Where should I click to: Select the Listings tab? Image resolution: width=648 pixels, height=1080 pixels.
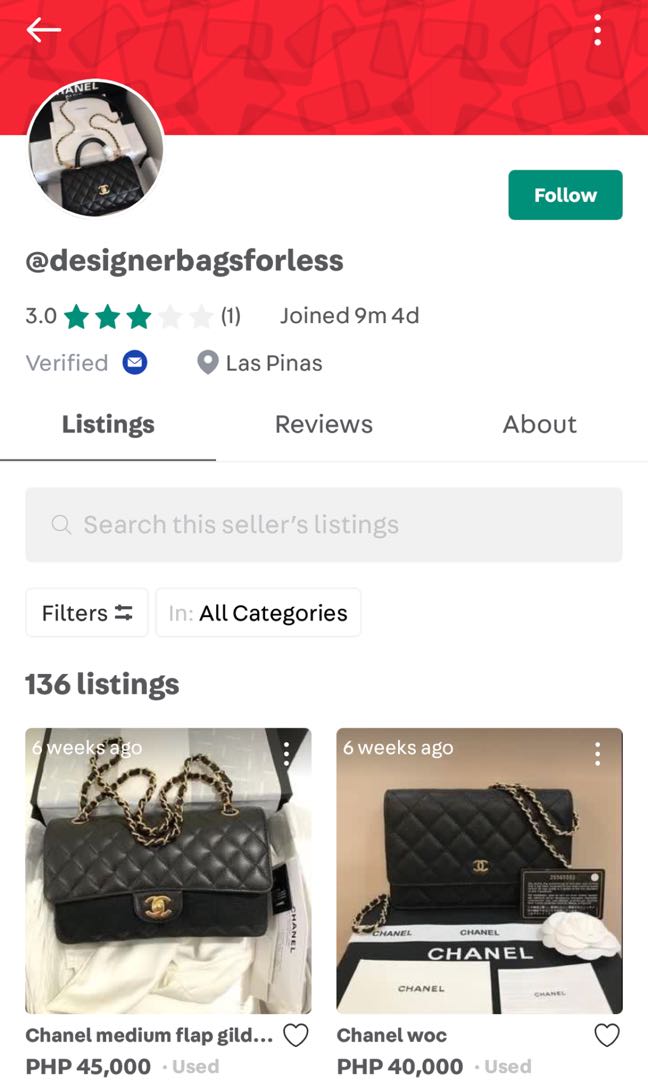click(107, 424)
